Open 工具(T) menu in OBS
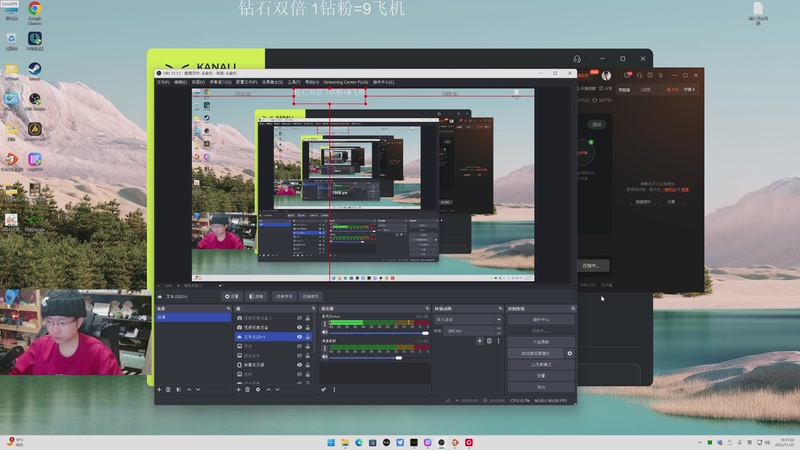Image resolution: width=800 pixels, height=450 pixels. click(294, 82)
